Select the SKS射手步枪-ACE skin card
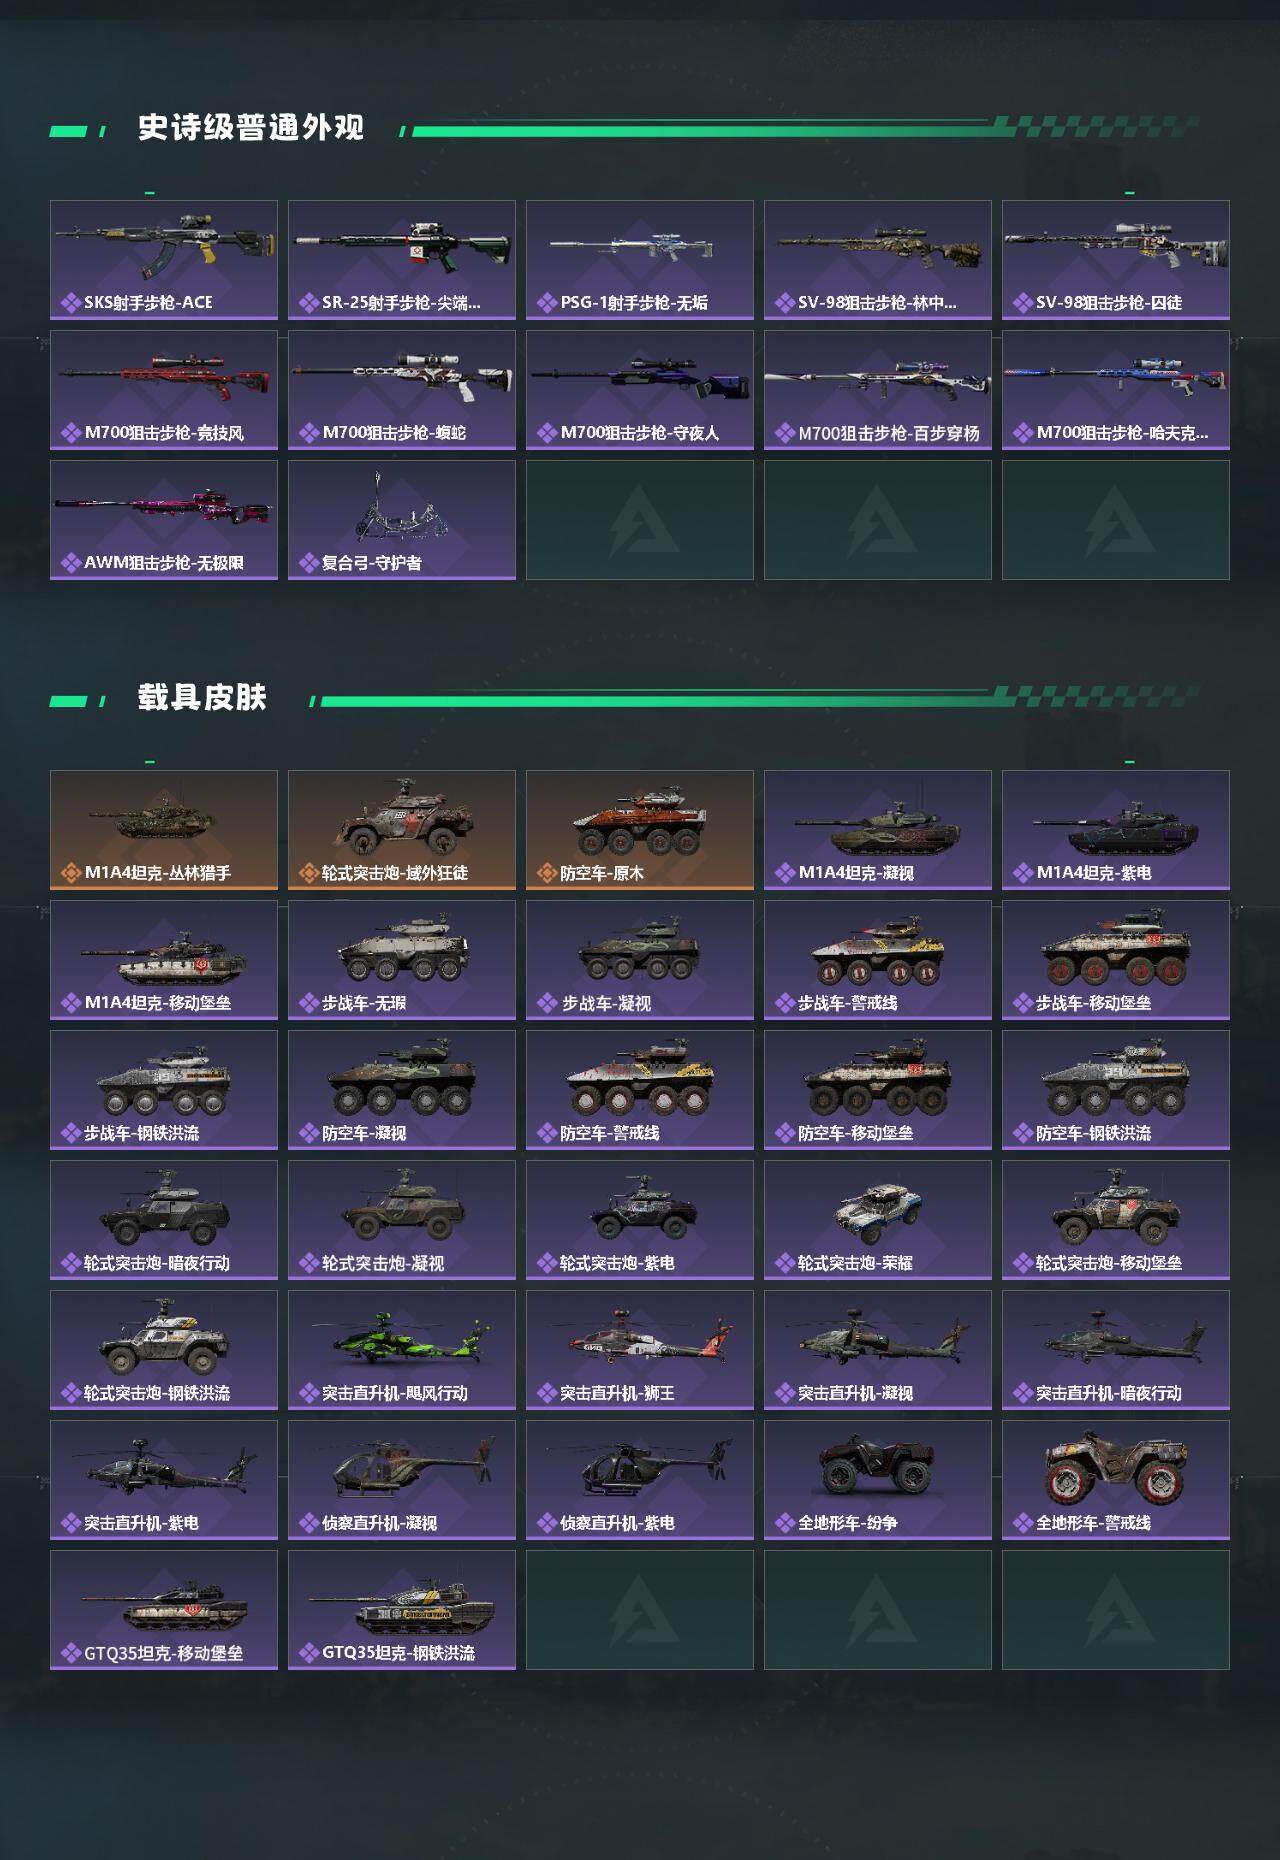Viewport: 1280px width, 1860px height. point(164,260)
